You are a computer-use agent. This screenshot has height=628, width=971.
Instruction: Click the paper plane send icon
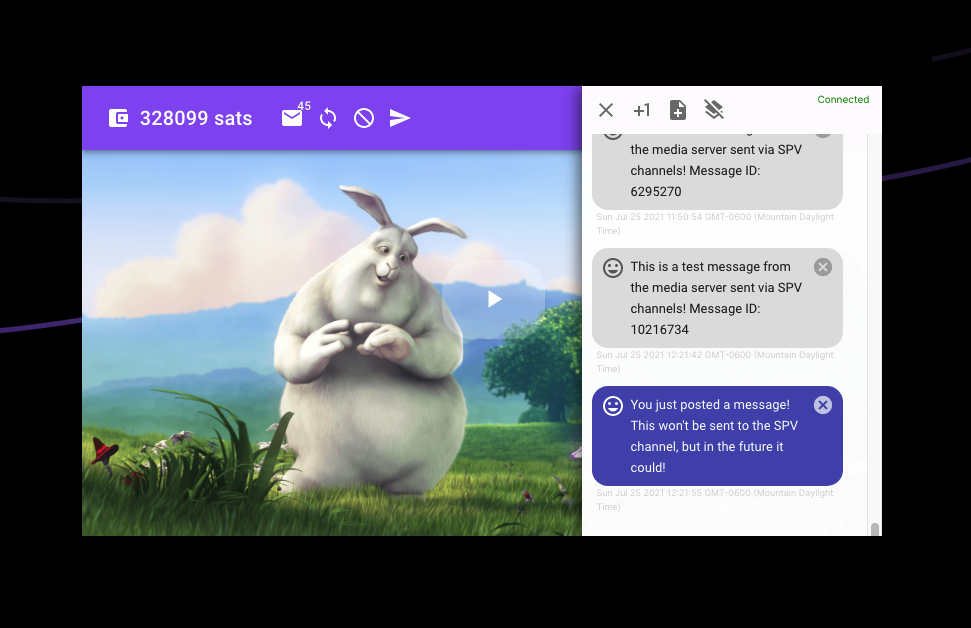pos(400,118)
